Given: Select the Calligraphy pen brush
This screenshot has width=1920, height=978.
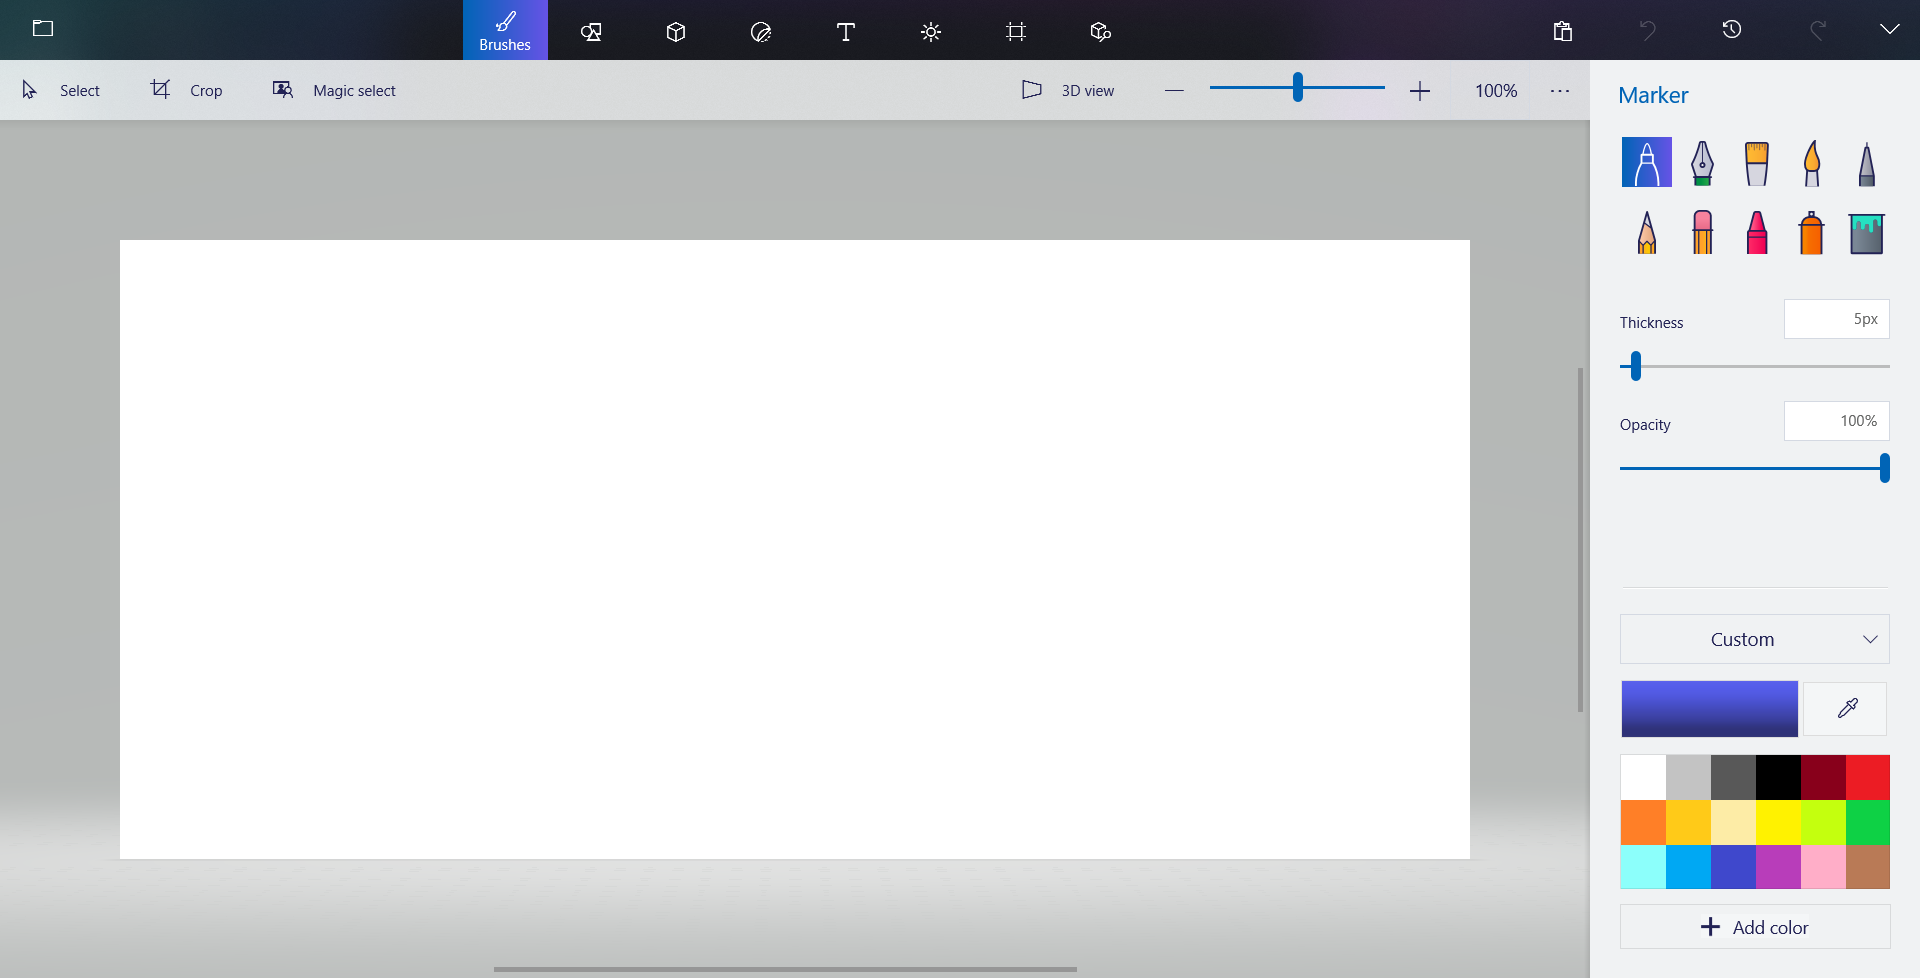Looking at the screenshot, I should pyautogui.click(x=1702, y=162).
